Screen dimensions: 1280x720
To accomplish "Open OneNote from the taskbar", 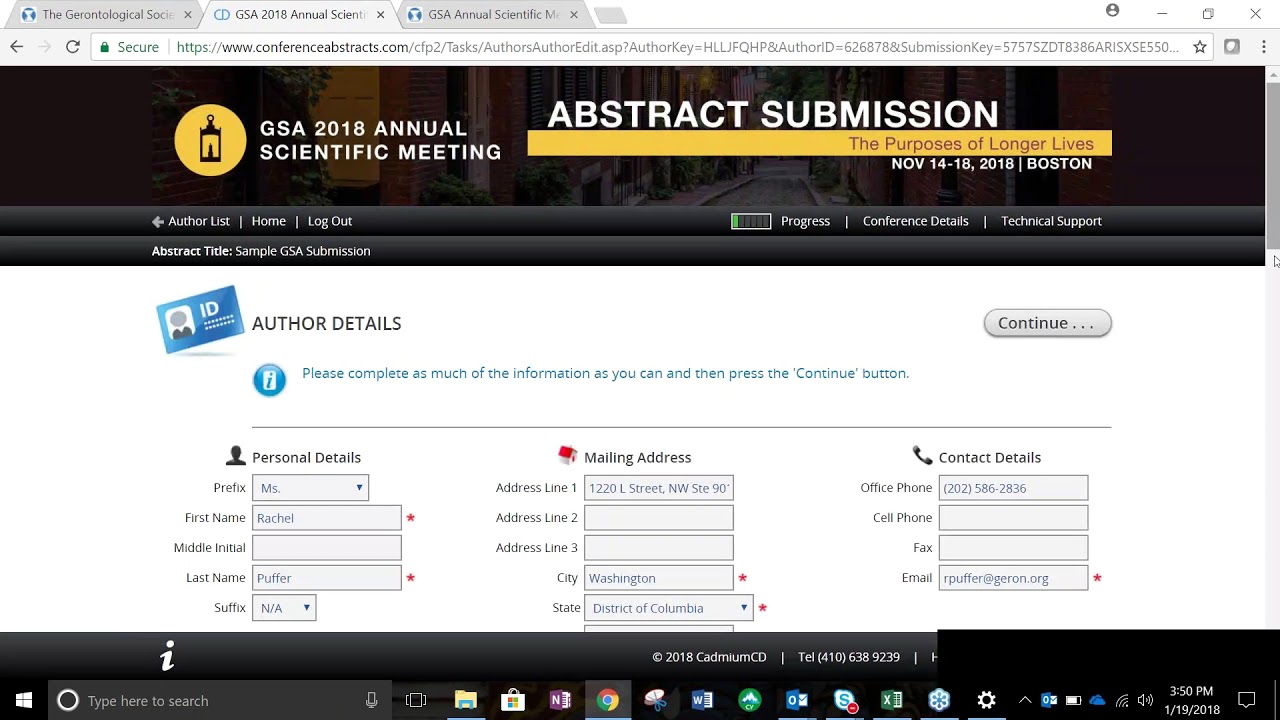I will pyautogui.click(x=560, y=700).
